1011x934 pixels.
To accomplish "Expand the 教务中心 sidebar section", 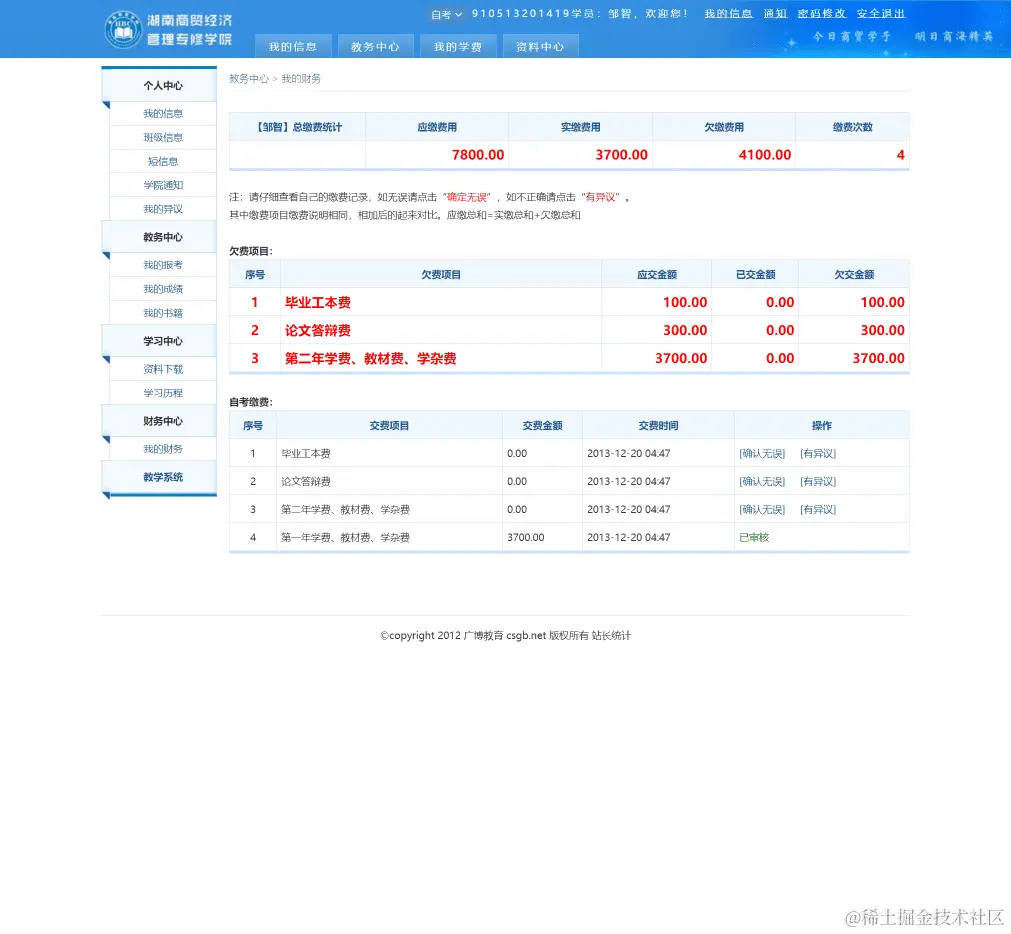I will click(159, 237).
